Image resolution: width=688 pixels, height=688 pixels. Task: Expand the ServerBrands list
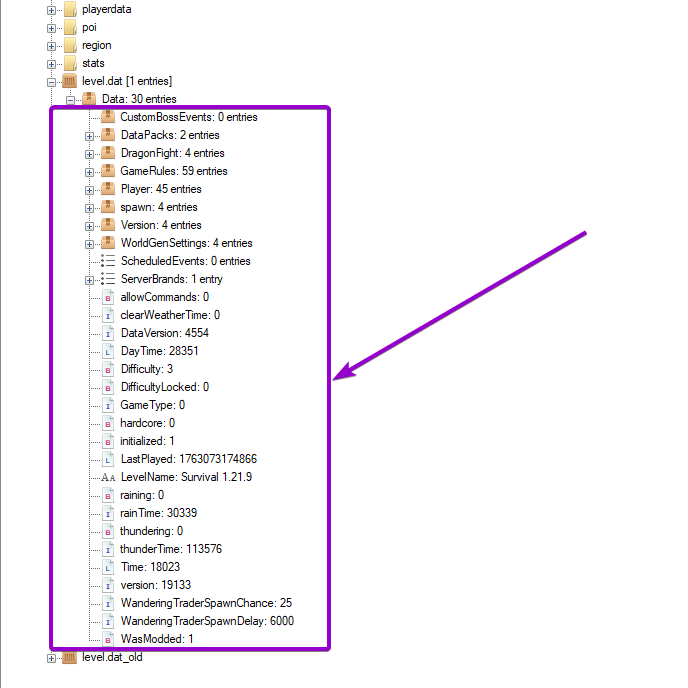tap(89, 280)
